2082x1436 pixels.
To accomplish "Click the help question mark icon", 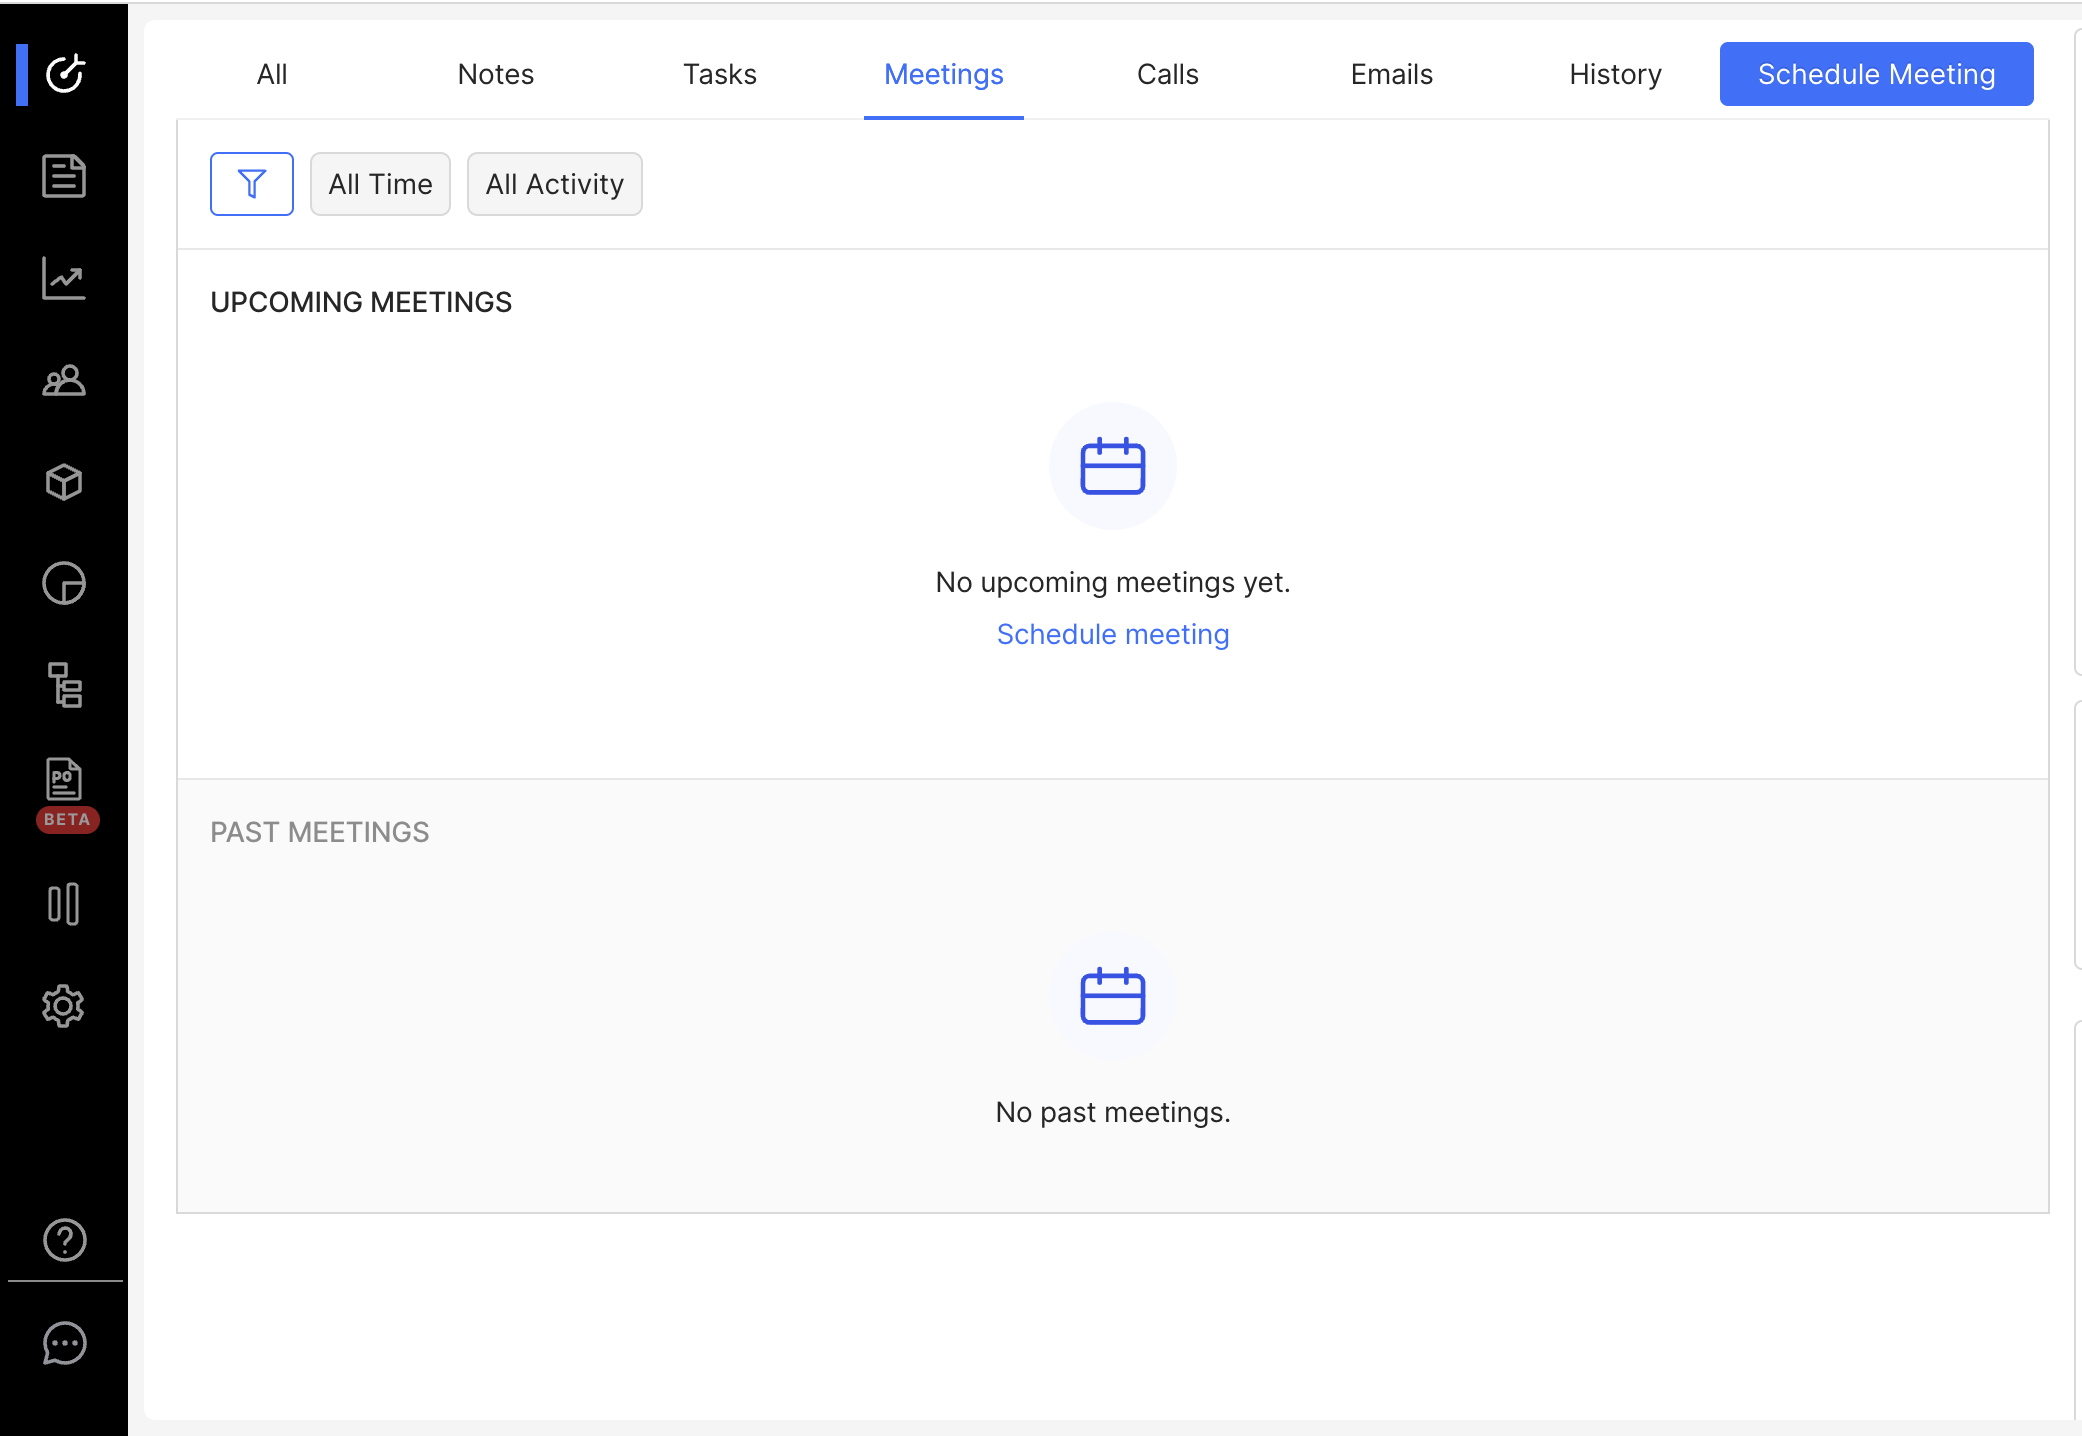I will point(65,1240).
